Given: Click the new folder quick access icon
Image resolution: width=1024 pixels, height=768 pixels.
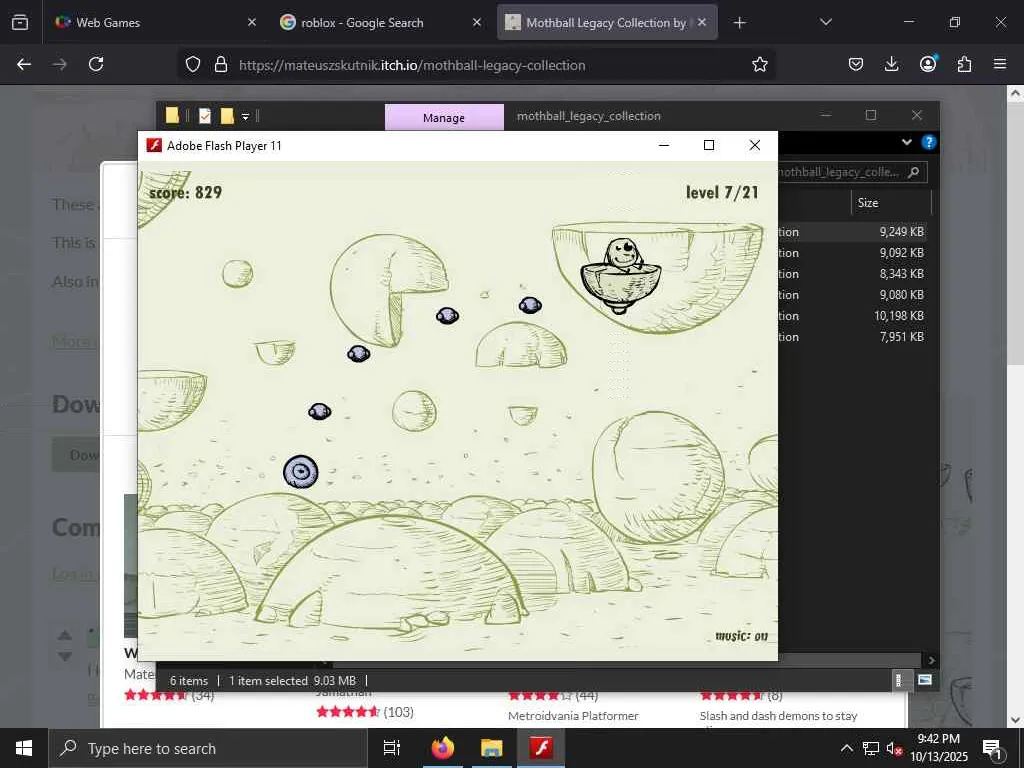Looking at the screenshot, I should coord(227,116).
